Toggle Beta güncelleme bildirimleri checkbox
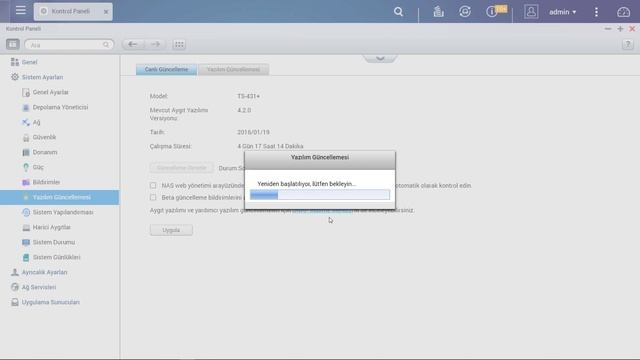This screenshot has height=360, width=640. [153, 198]
